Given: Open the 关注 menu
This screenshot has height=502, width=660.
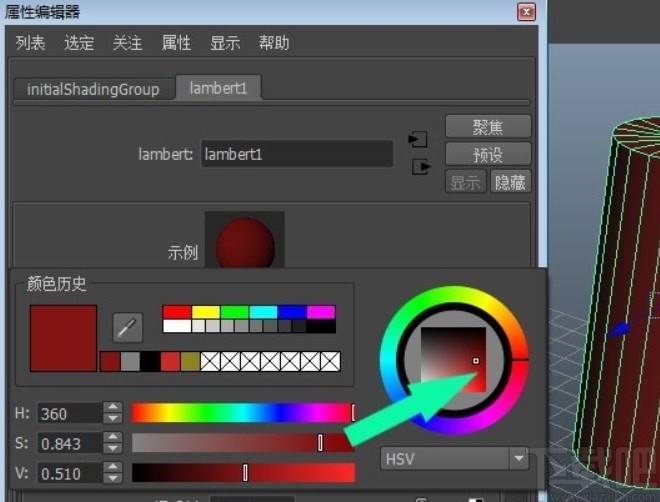Looking at the screenshot, I should (128, 43).
